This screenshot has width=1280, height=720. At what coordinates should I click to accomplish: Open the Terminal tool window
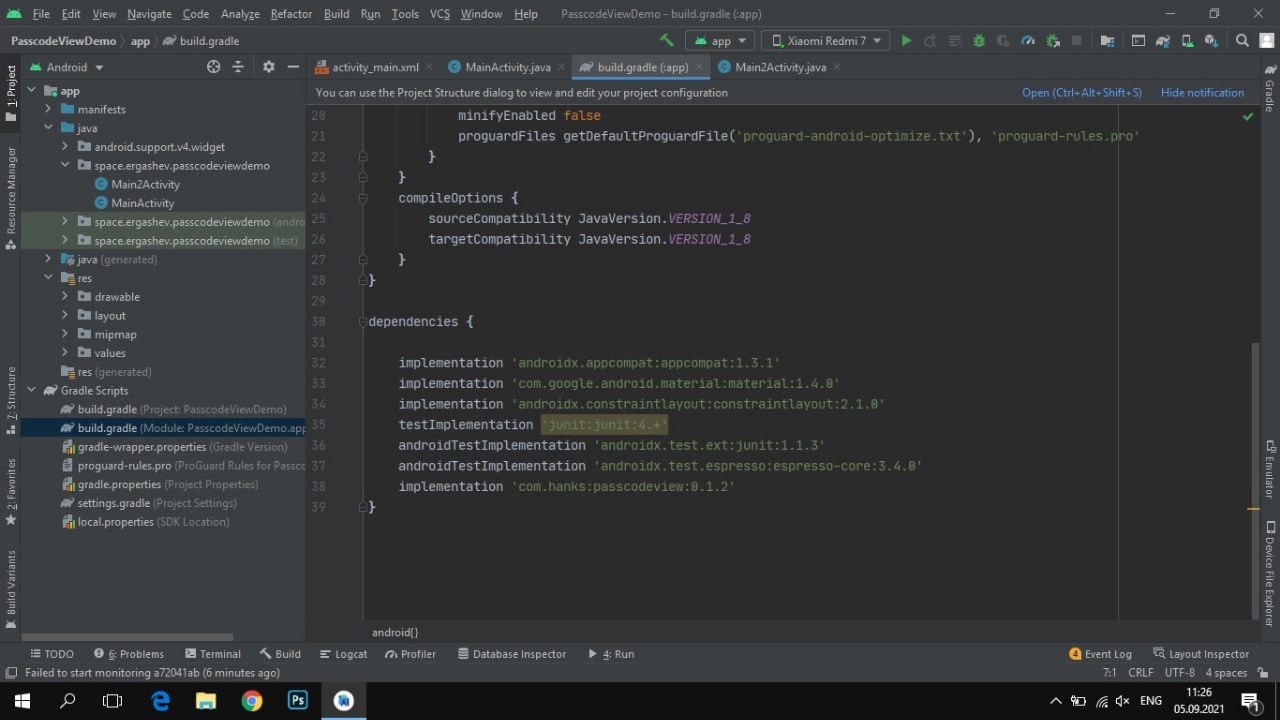click(213, 654)
